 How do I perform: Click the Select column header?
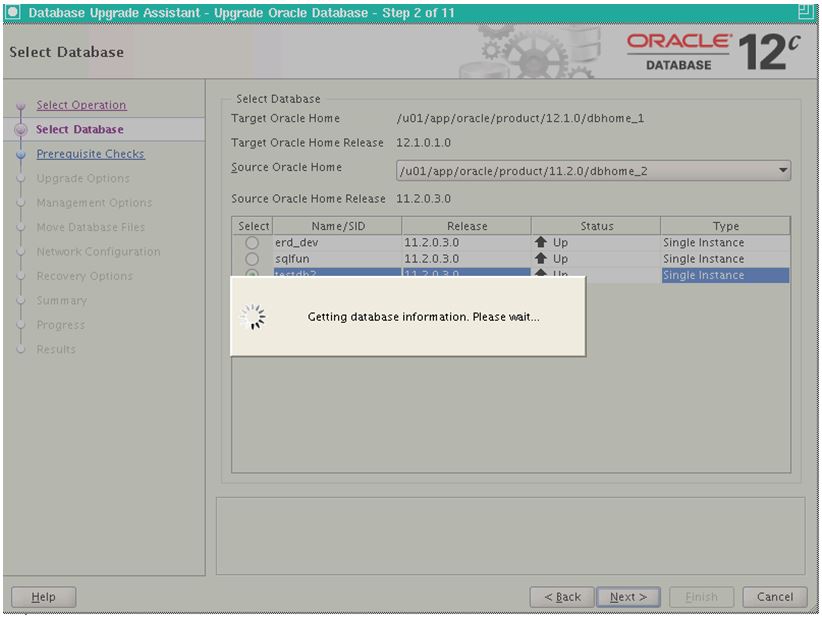[253, 226]
